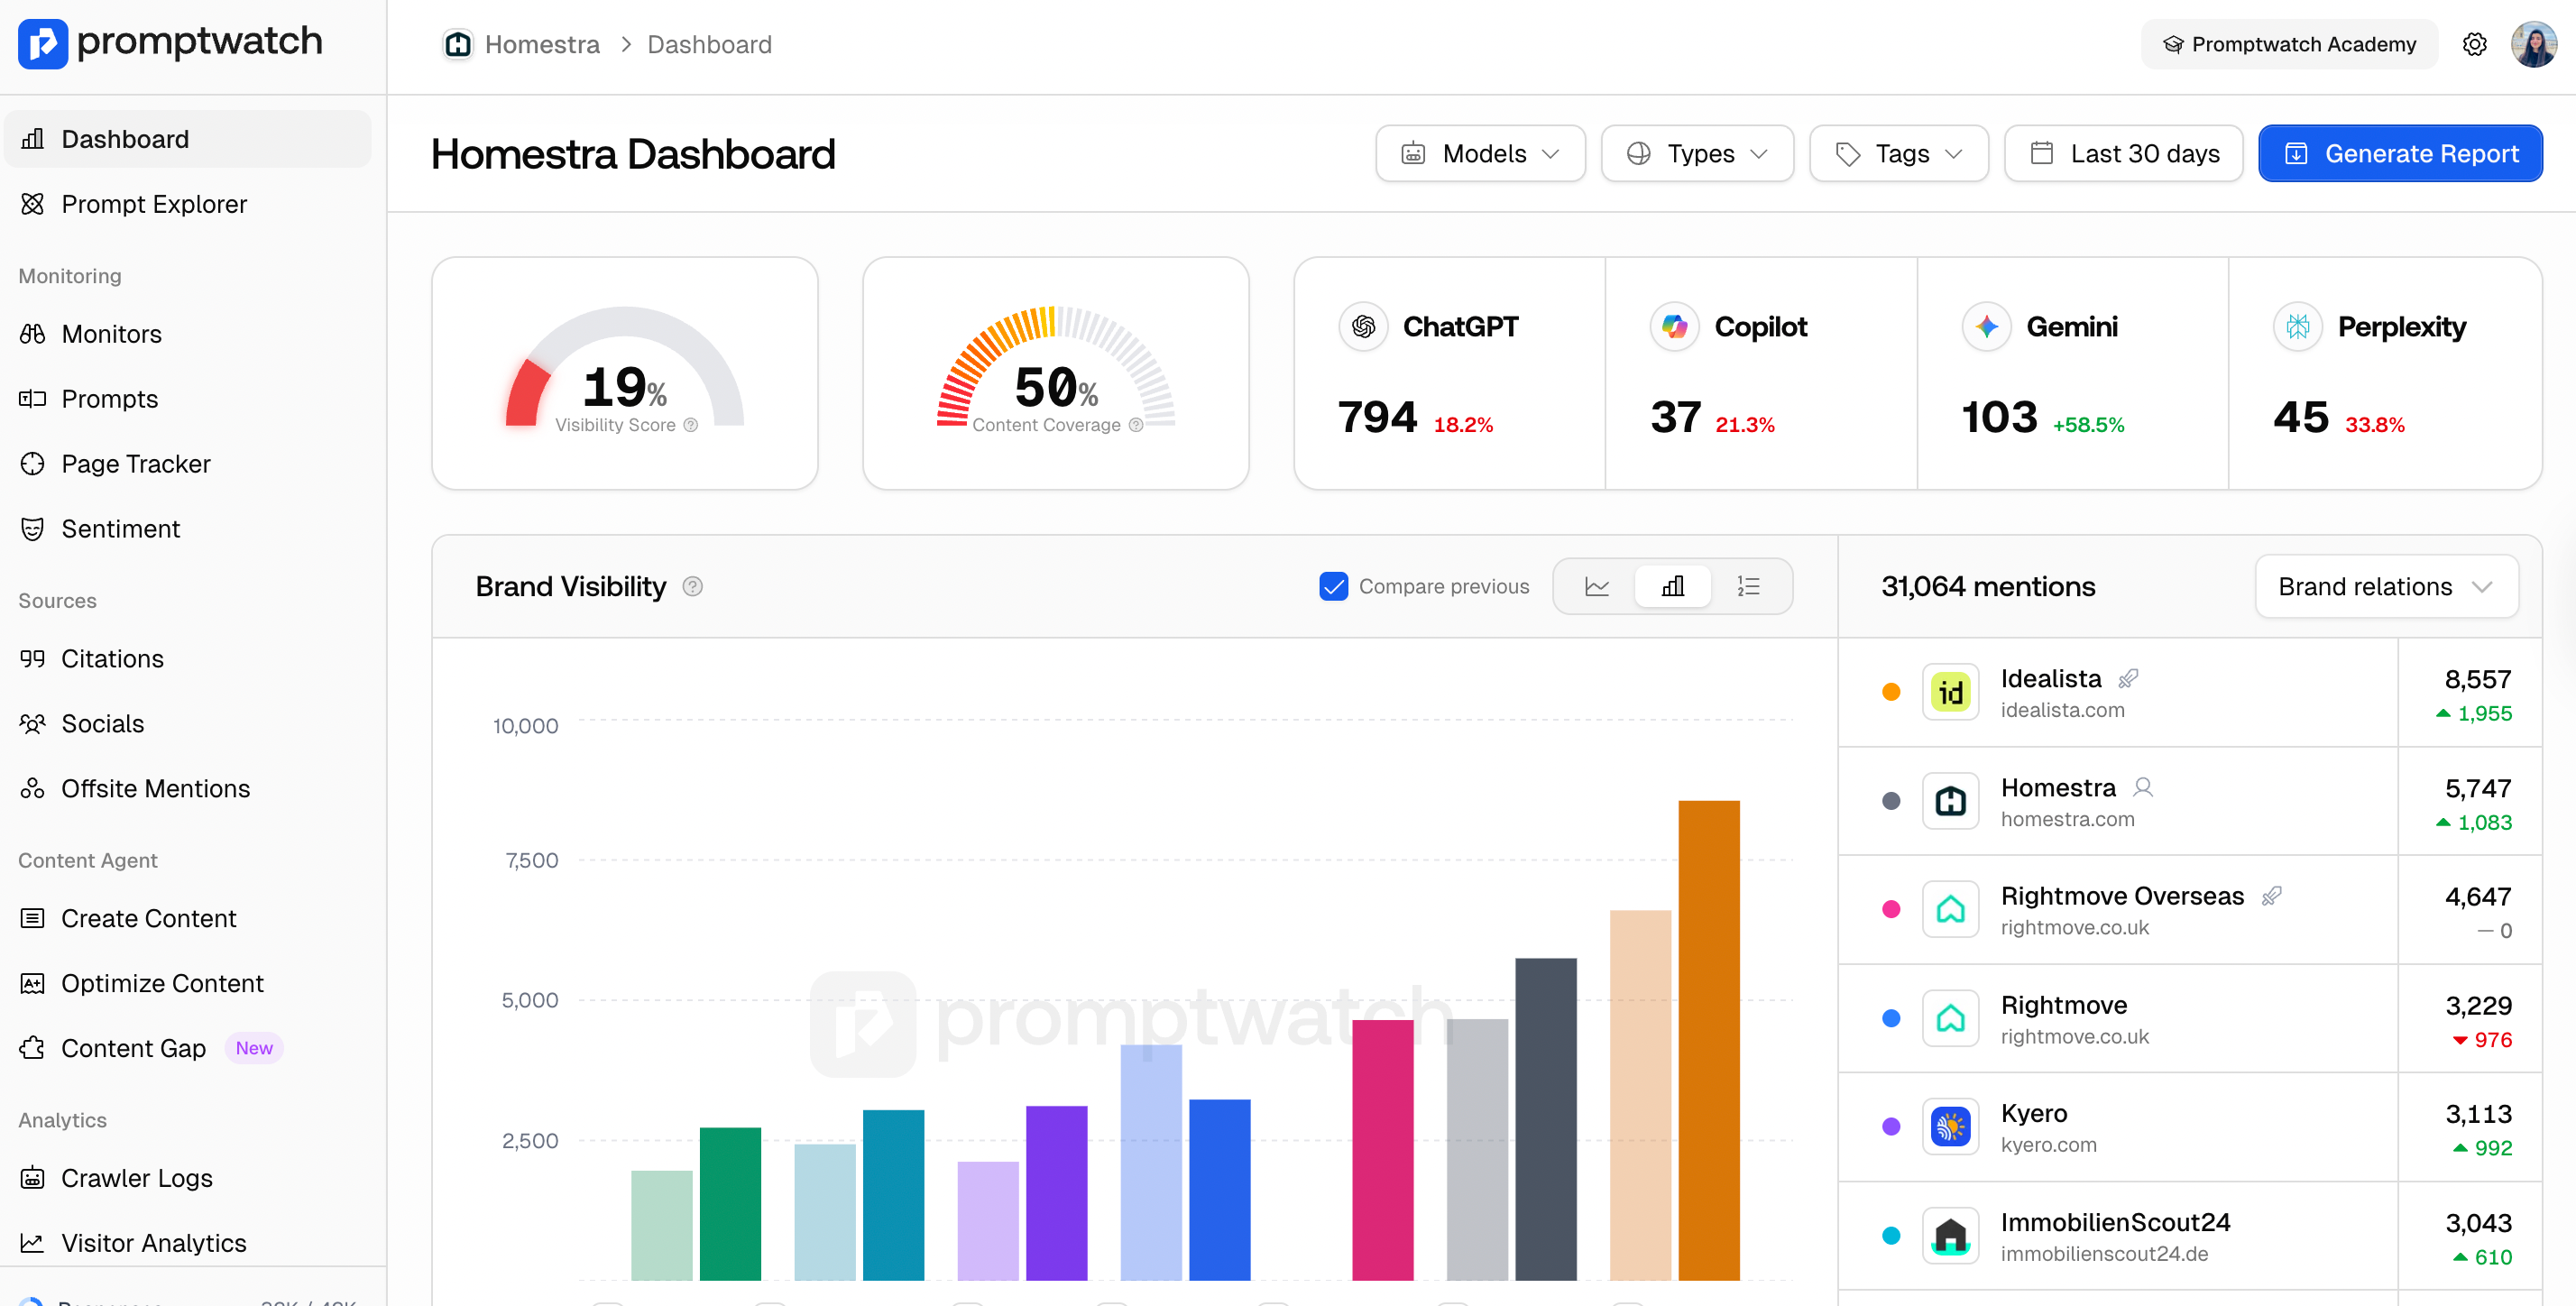The width and height of the screenshot is (2576, 1306).
Task: Switch to line chart view
Action: click(1597, 586)
